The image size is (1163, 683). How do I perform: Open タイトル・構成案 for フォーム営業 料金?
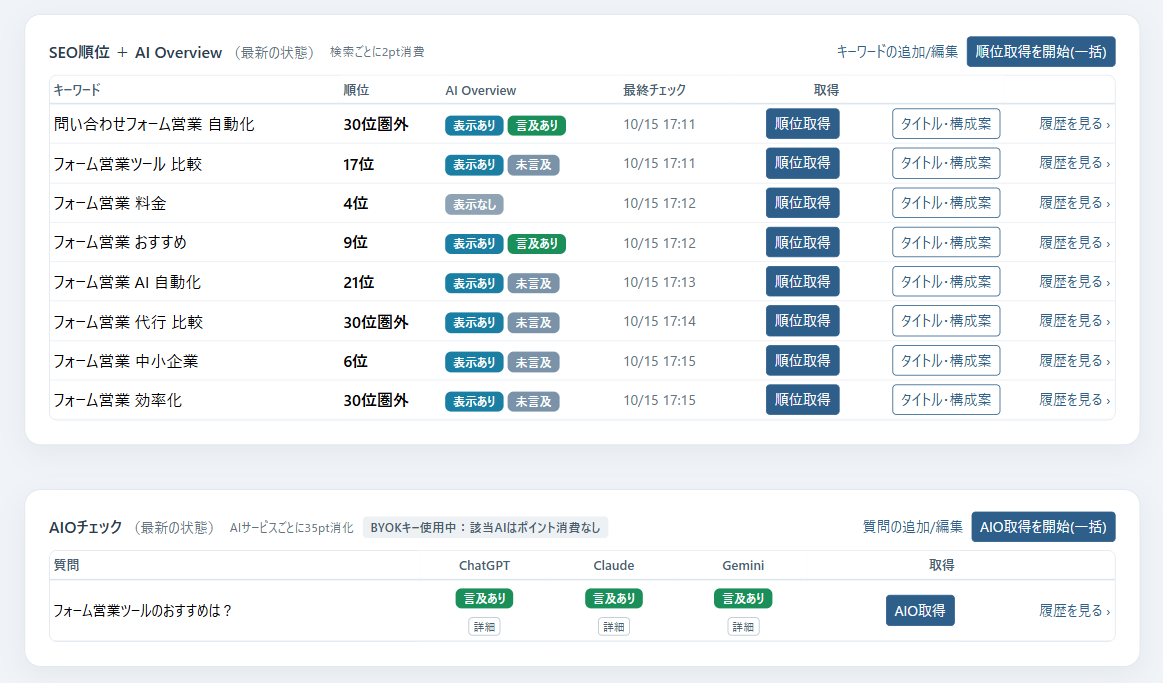(x=946, y=202)
